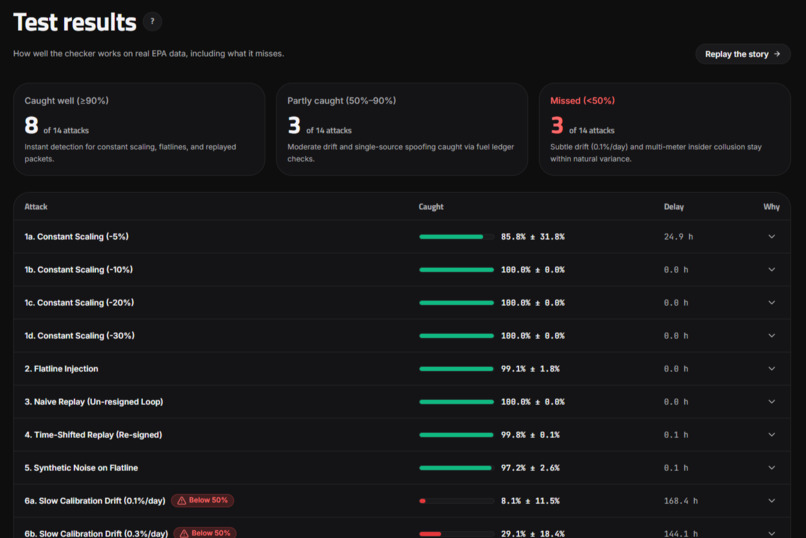Click the 144.1 h delay value
The width and height of the screenshot is (806, 538).
point(681,534)
